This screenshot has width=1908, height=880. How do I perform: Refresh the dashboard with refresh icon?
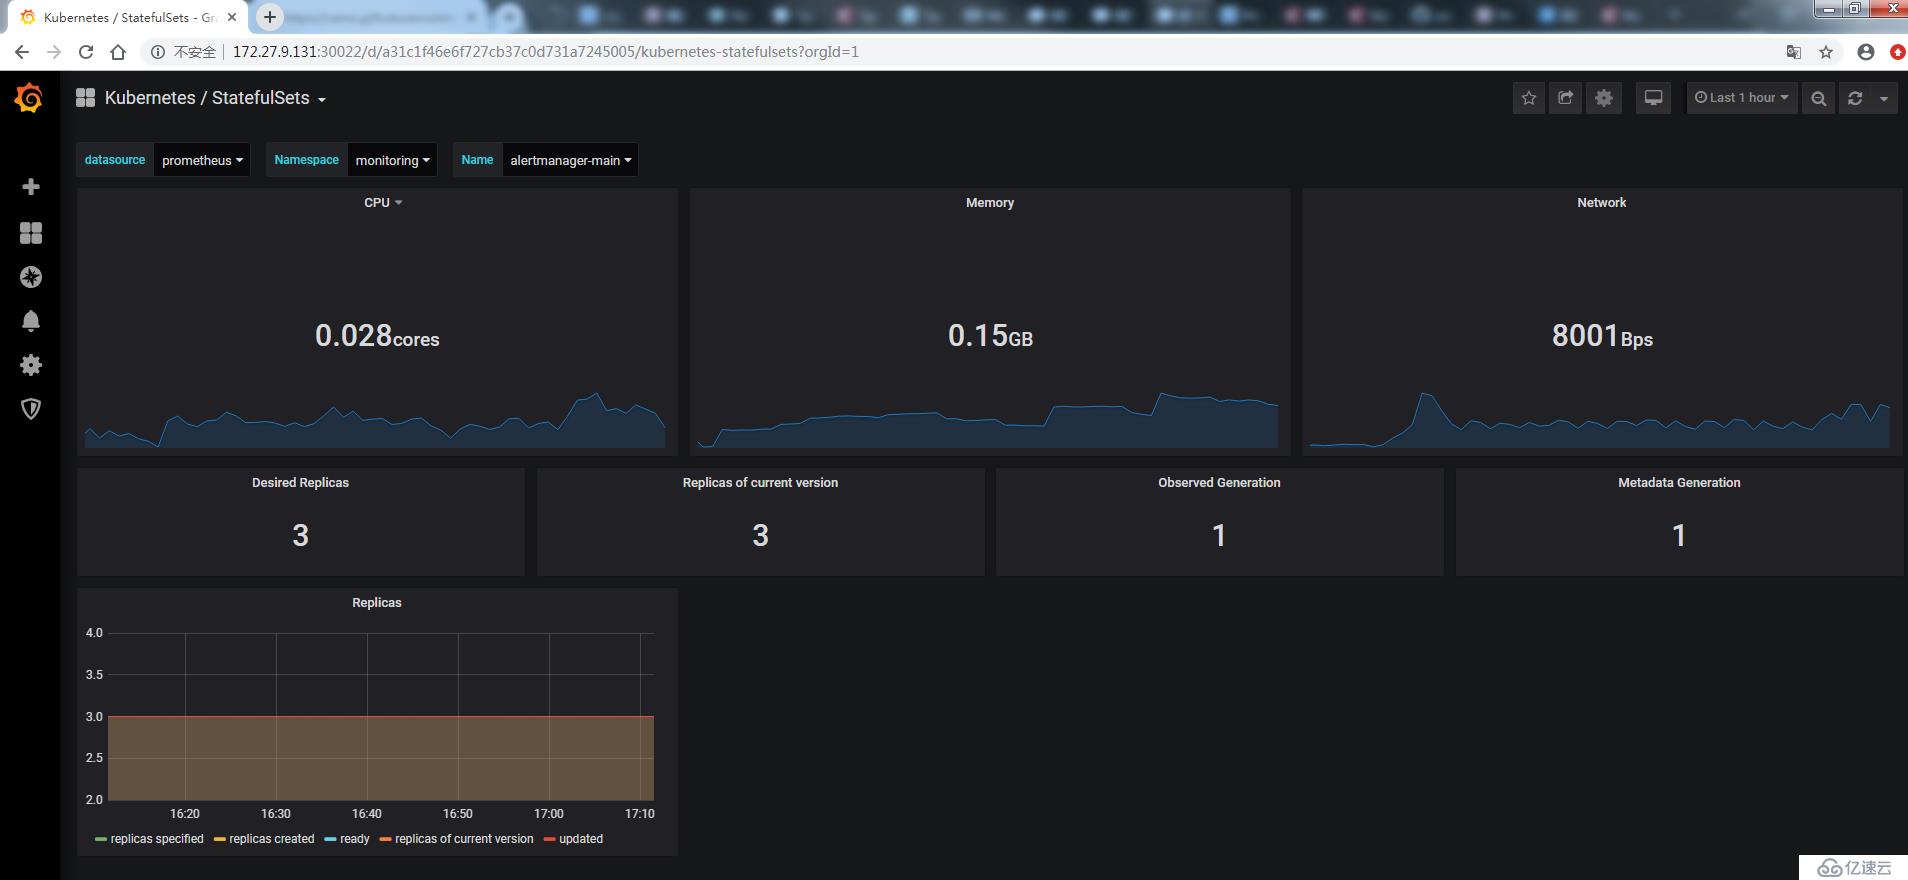click(x=1855, y=98)
